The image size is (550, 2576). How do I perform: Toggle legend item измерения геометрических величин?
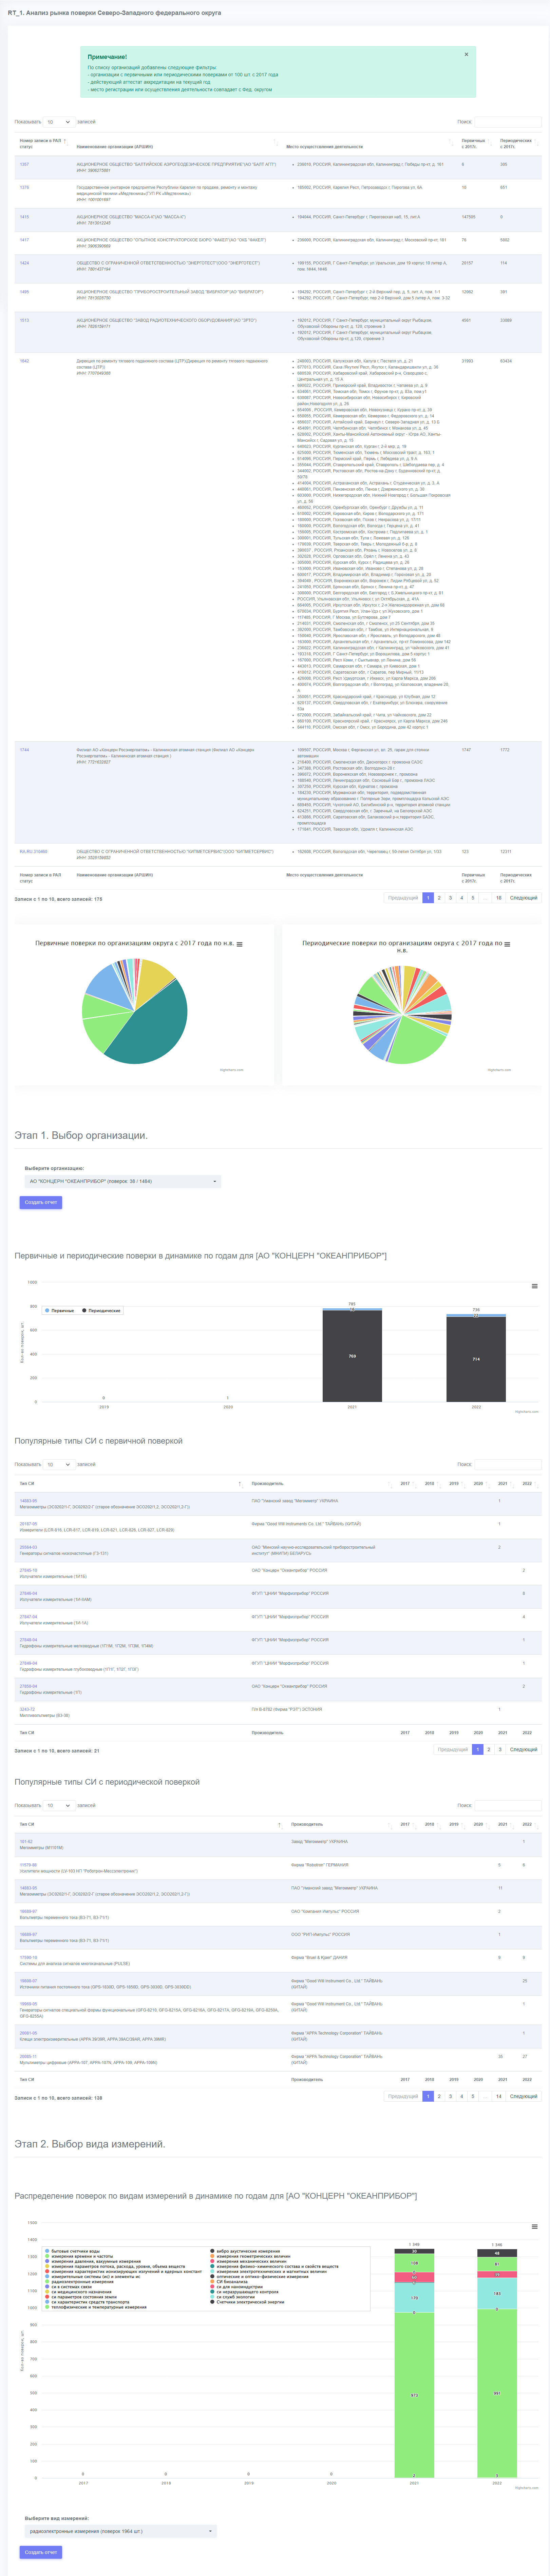pos(251,2256)
